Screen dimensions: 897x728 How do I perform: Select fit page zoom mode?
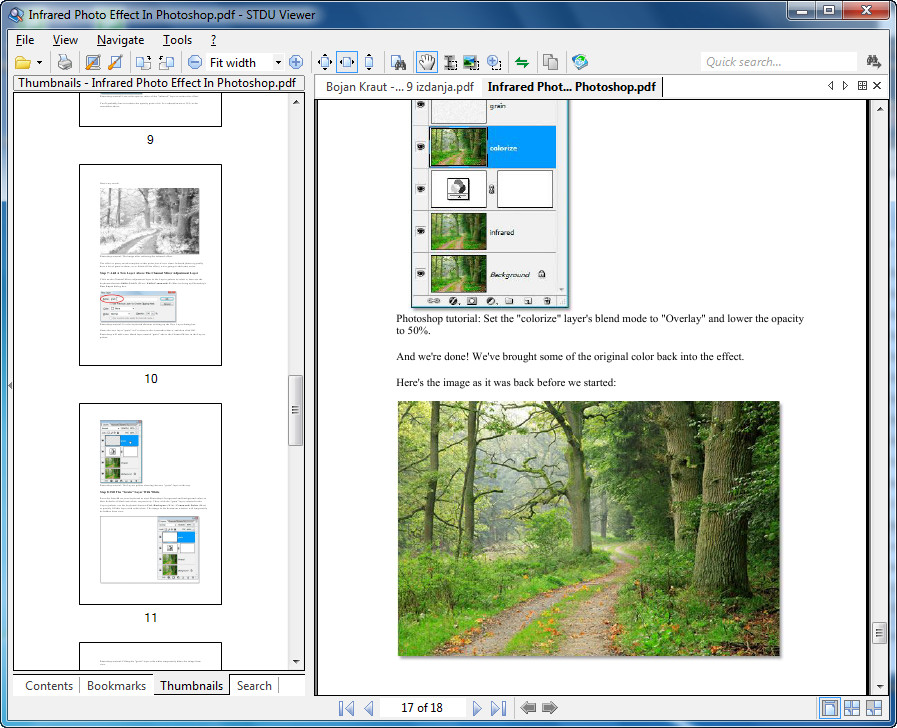[324, 62]
